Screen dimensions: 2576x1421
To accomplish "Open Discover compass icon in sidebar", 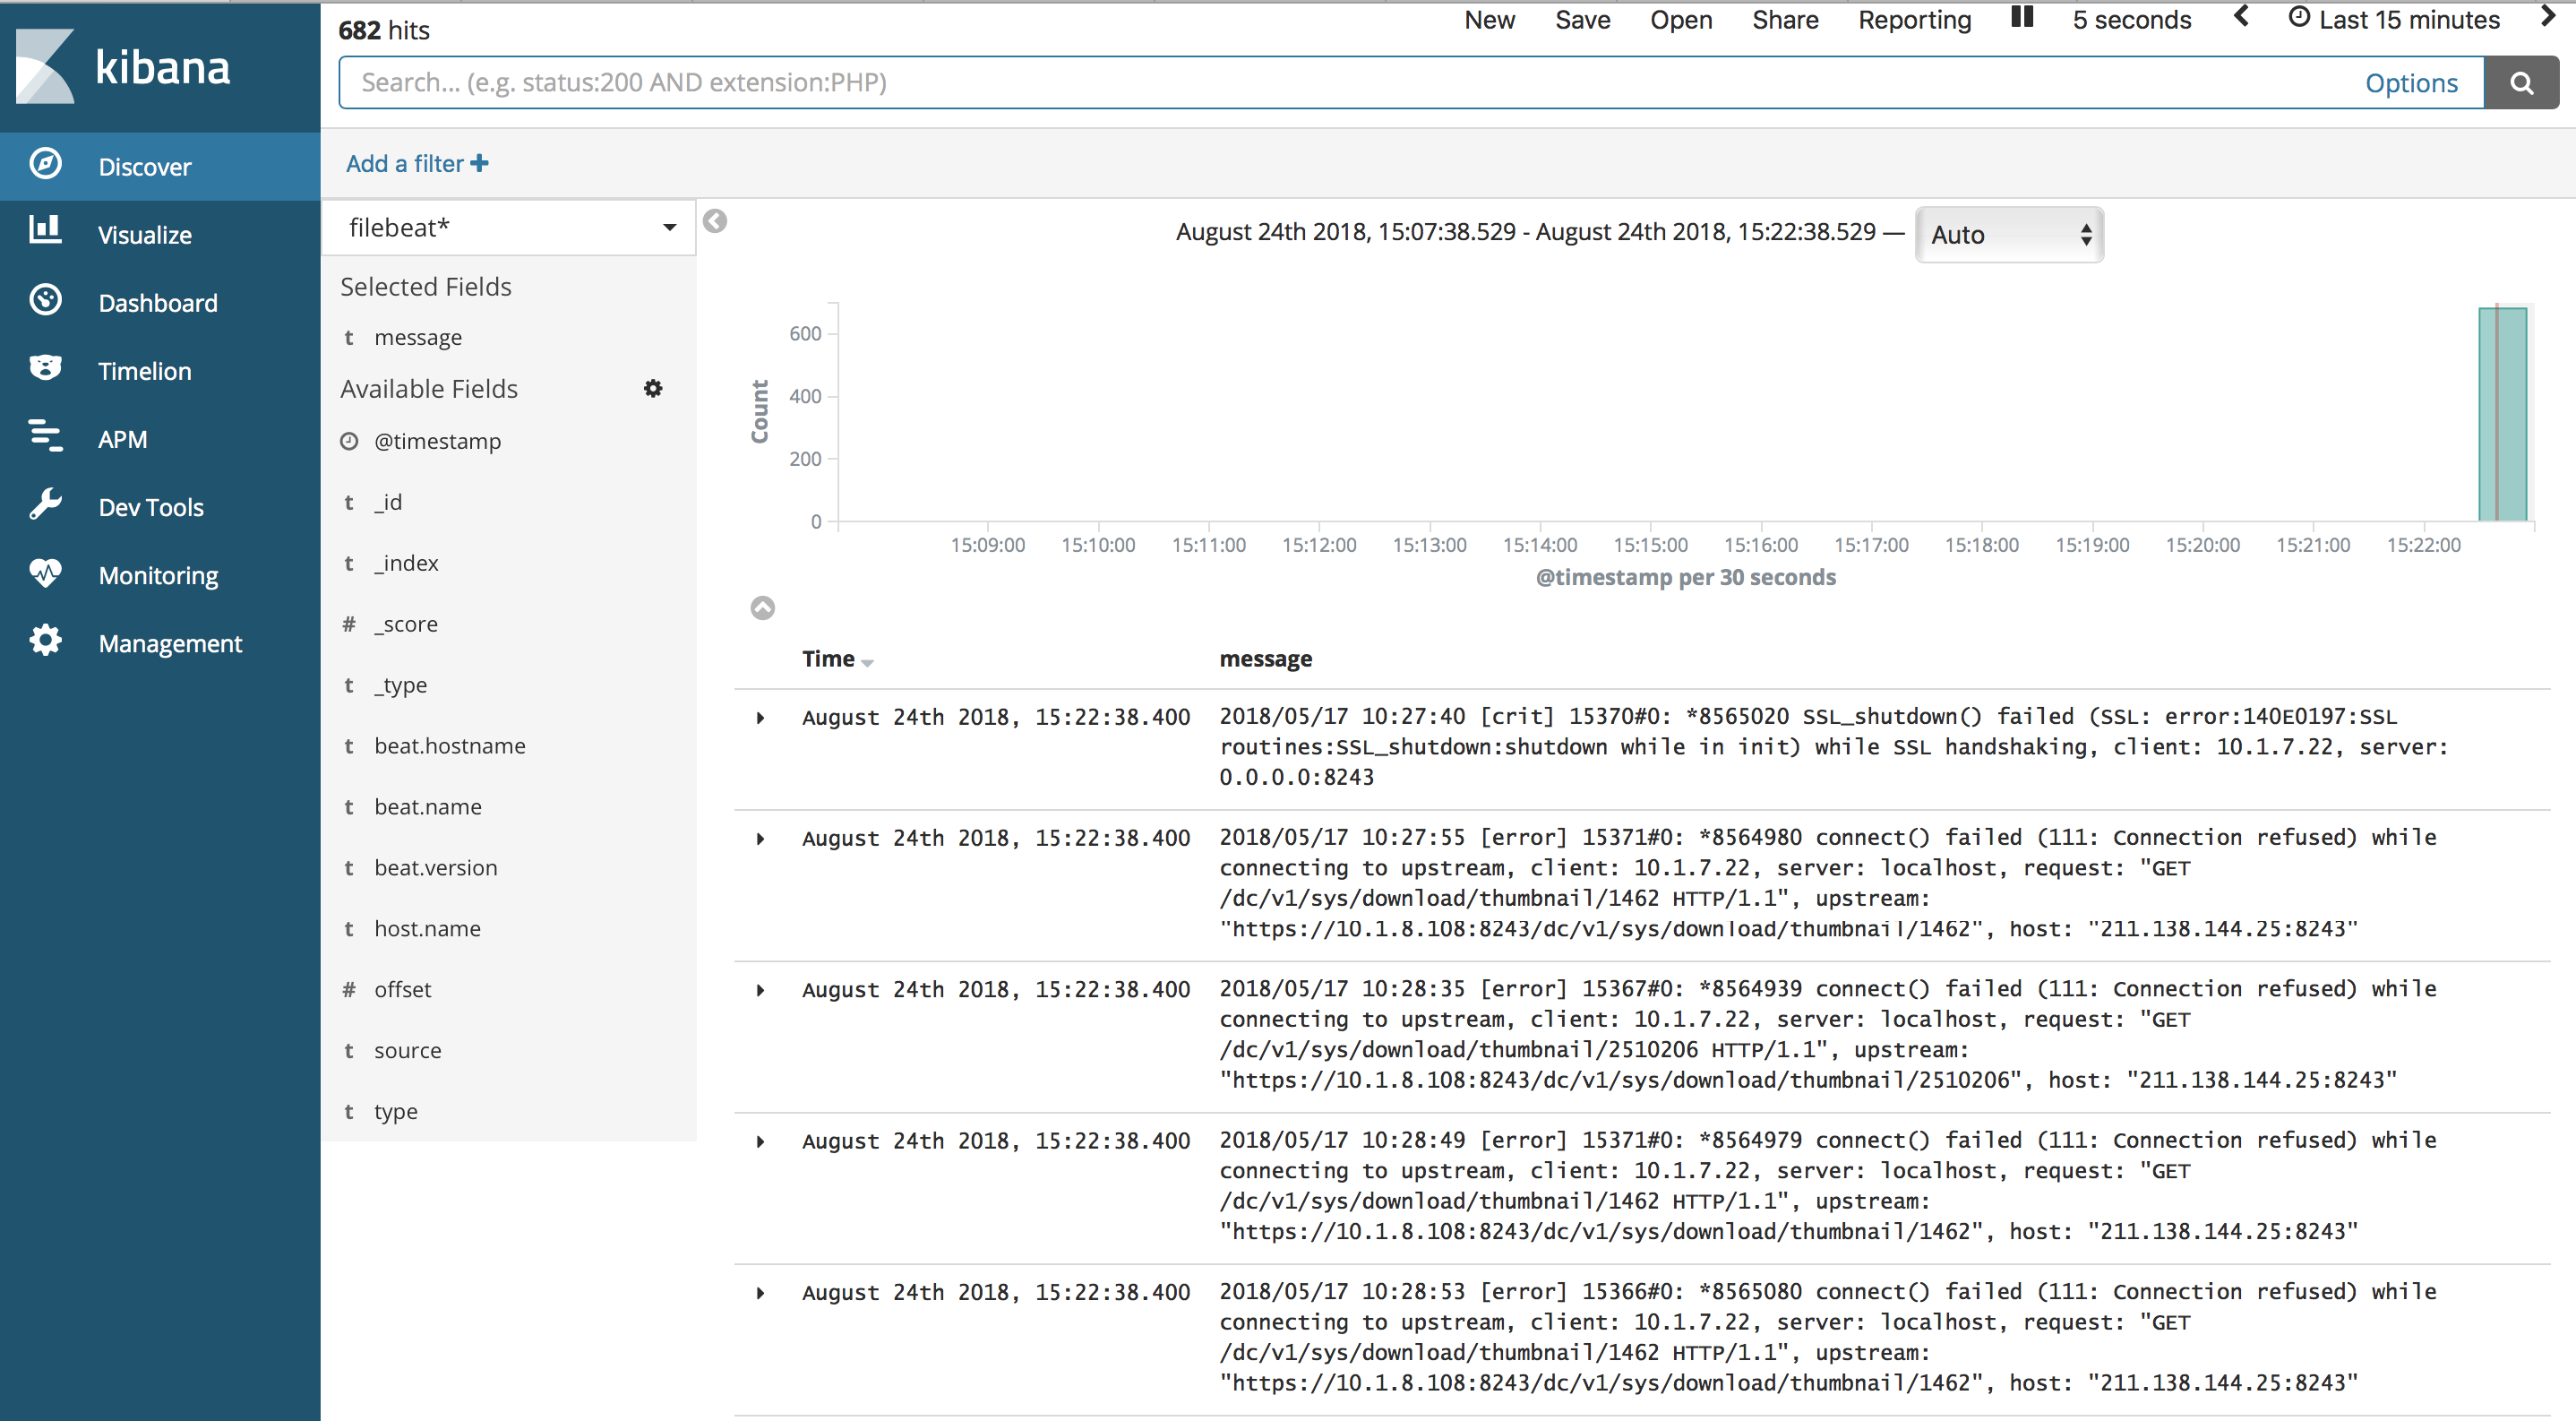I will [45, 165].
